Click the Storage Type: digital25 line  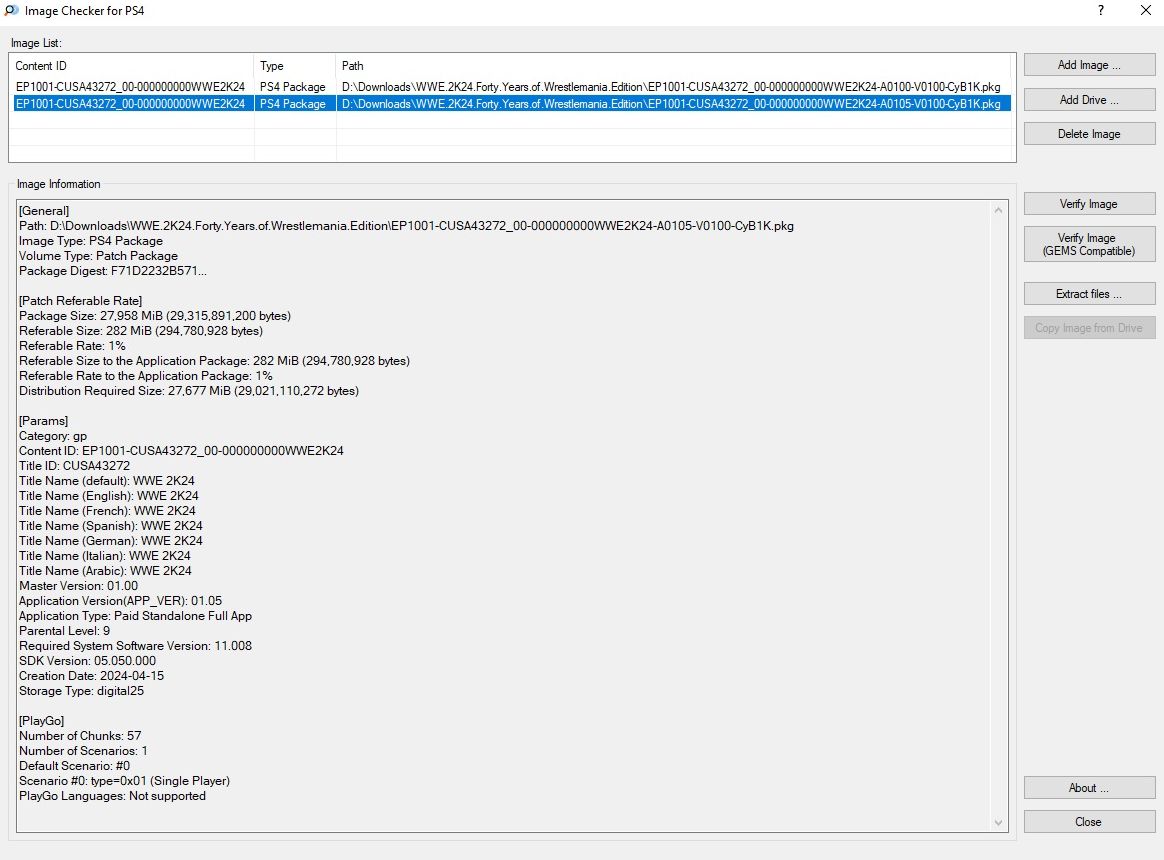click(81, 691)
